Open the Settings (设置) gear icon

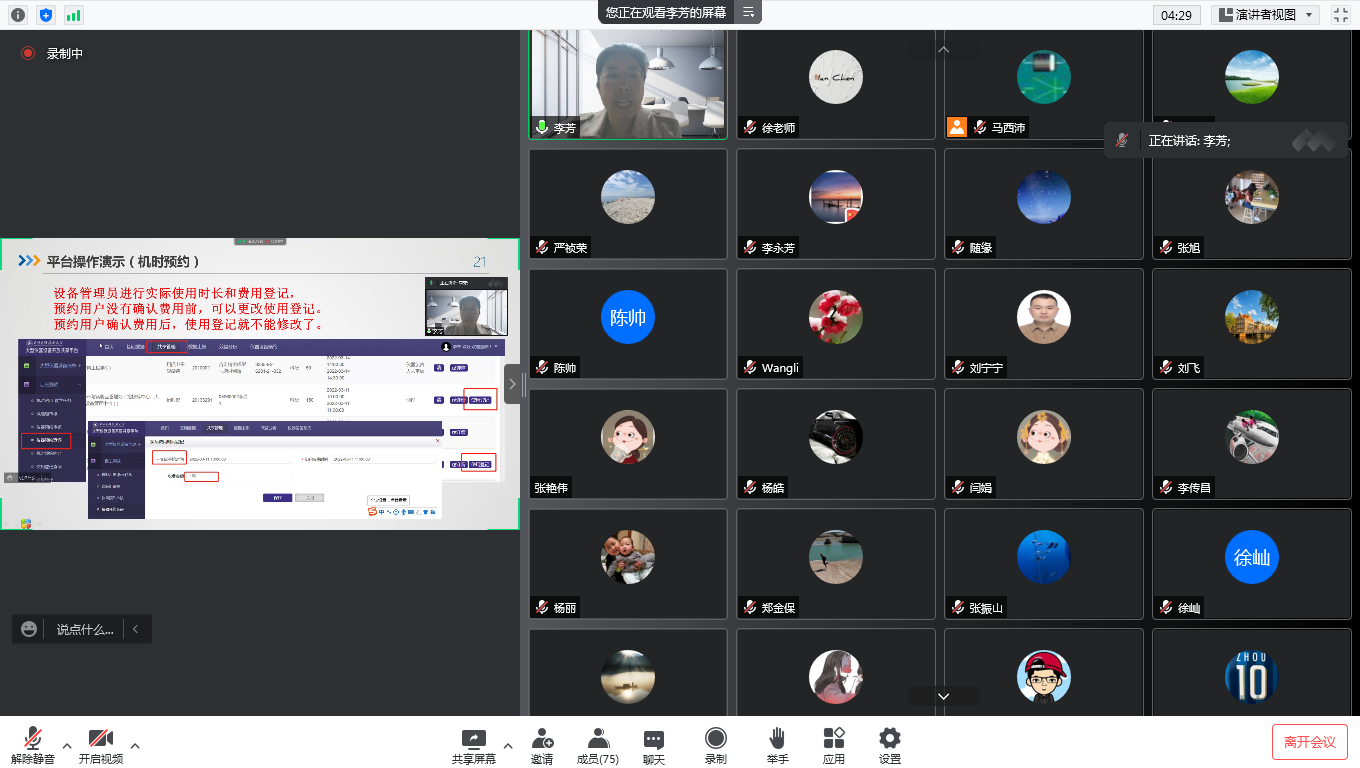click(890, 745)
